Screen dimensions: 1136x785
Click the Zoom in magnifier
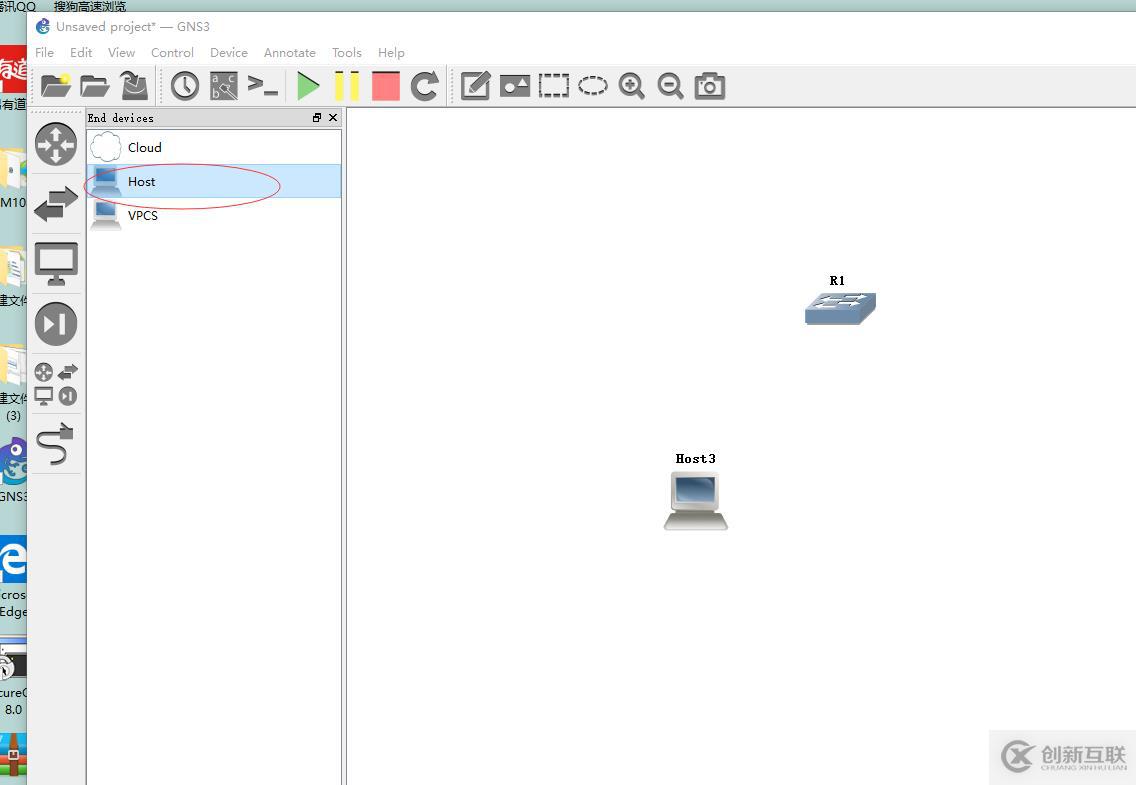tap(632, 85)
